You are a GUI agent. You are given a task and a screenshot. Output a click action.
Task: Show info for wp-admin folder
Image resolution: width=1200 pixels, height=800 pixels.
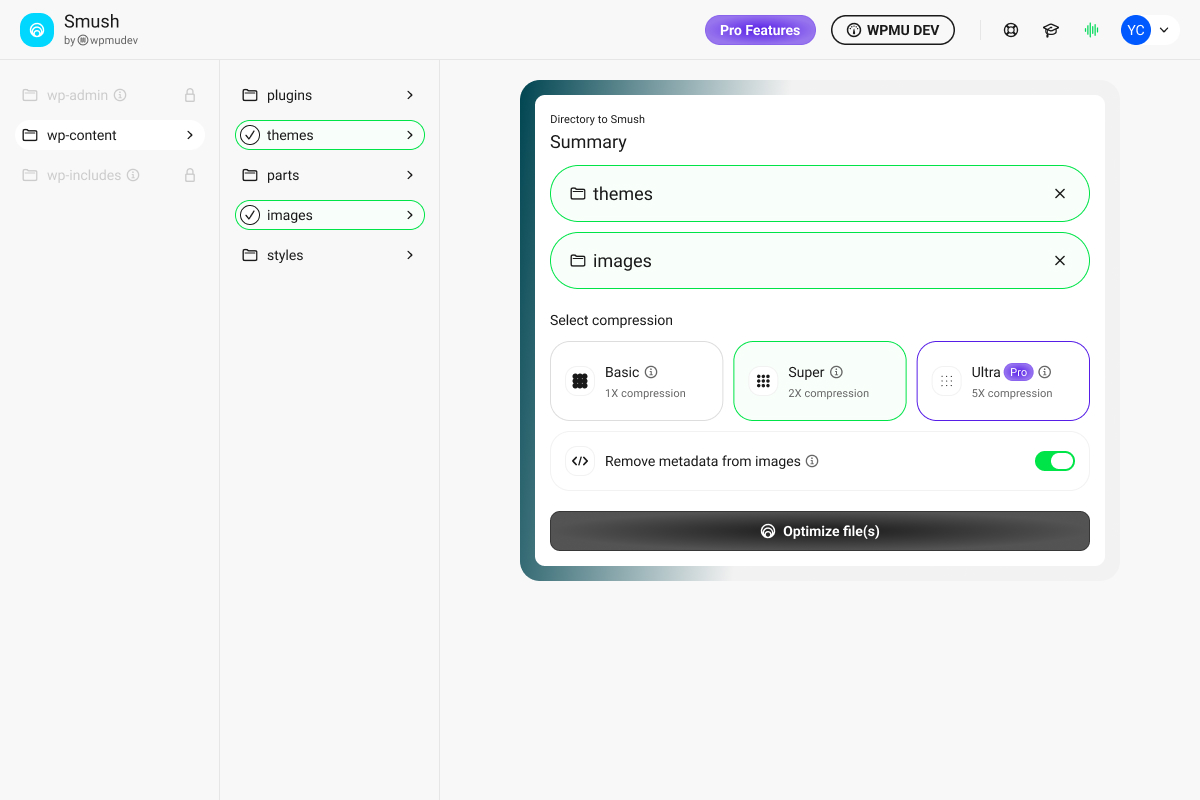(x=120, y=95)
